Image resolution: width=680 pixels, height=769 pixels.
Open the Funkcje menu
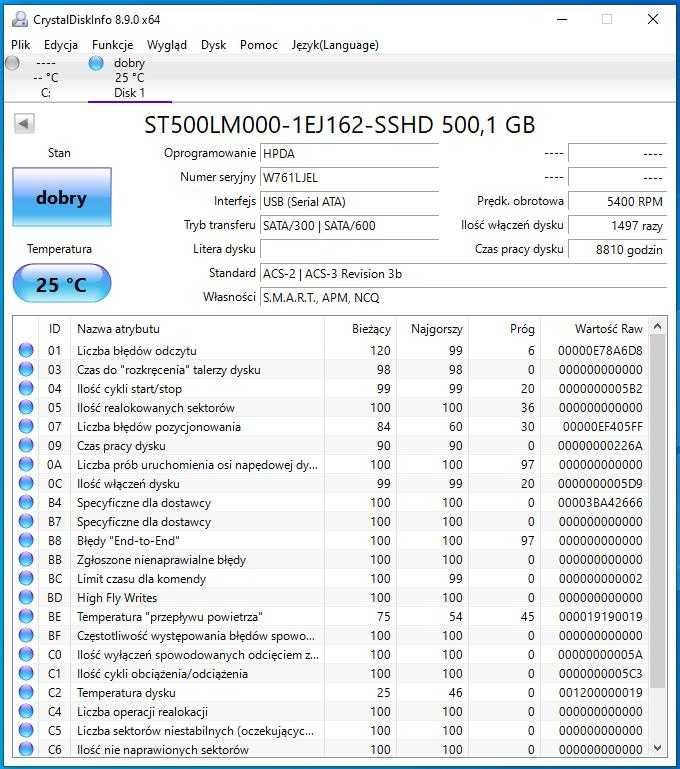click(x=112, y=45)
